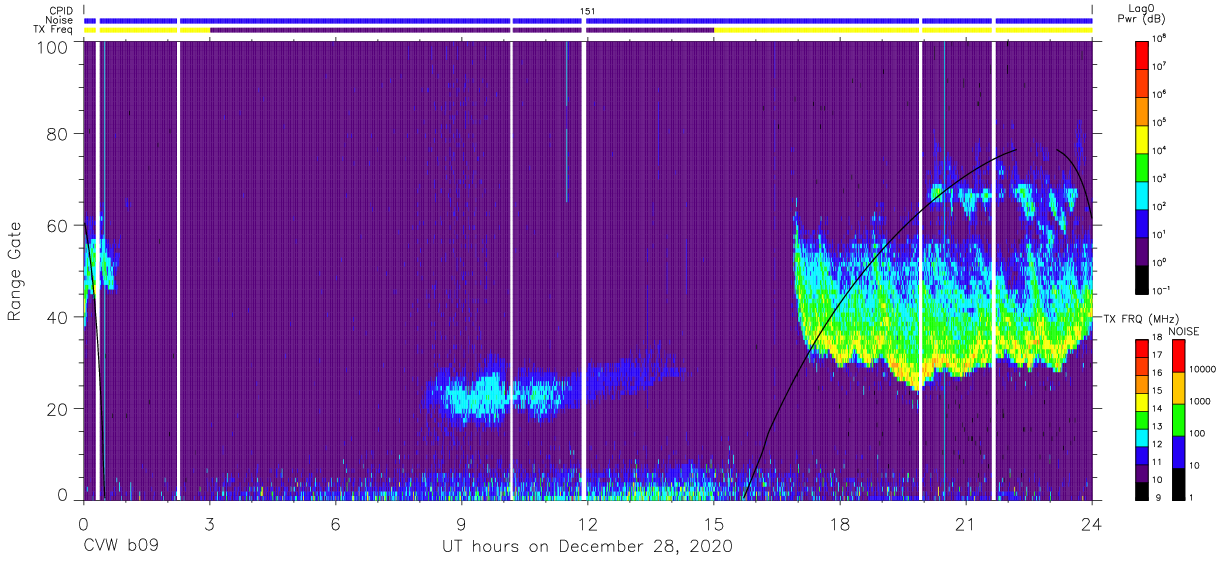Click the range gate tick label 80

tap(58, 135)
